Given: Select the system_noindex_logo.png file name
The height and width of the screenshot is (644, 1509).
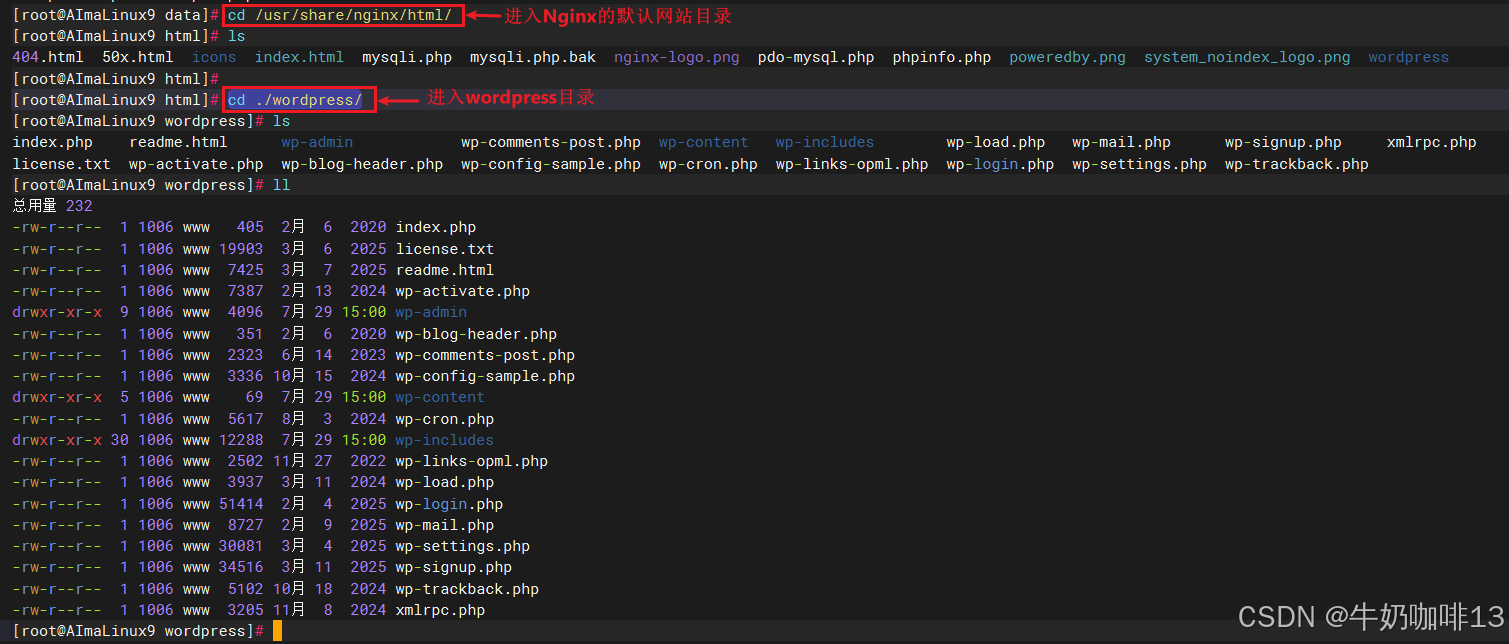Looking at the screenshot, I should pos(1247,57).
